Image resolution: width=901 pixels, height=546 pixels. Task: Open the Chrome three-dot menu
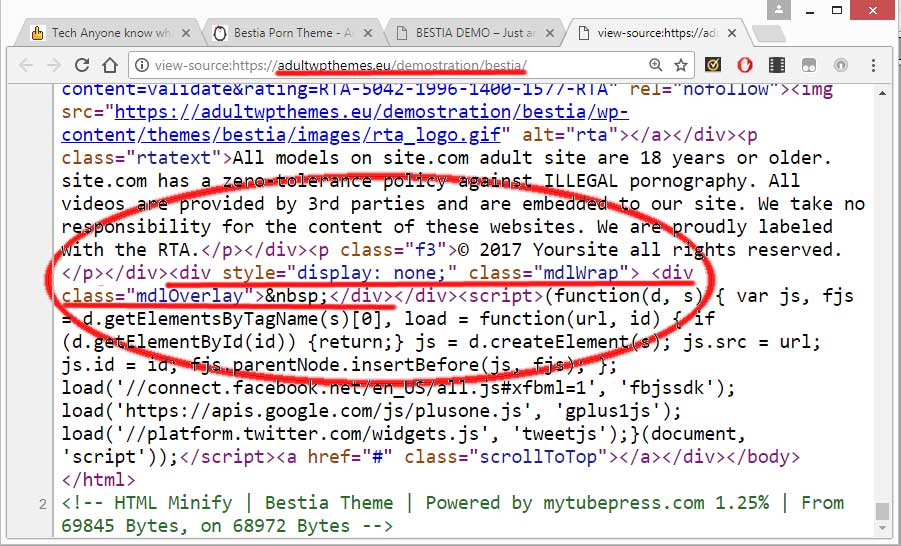873,65
